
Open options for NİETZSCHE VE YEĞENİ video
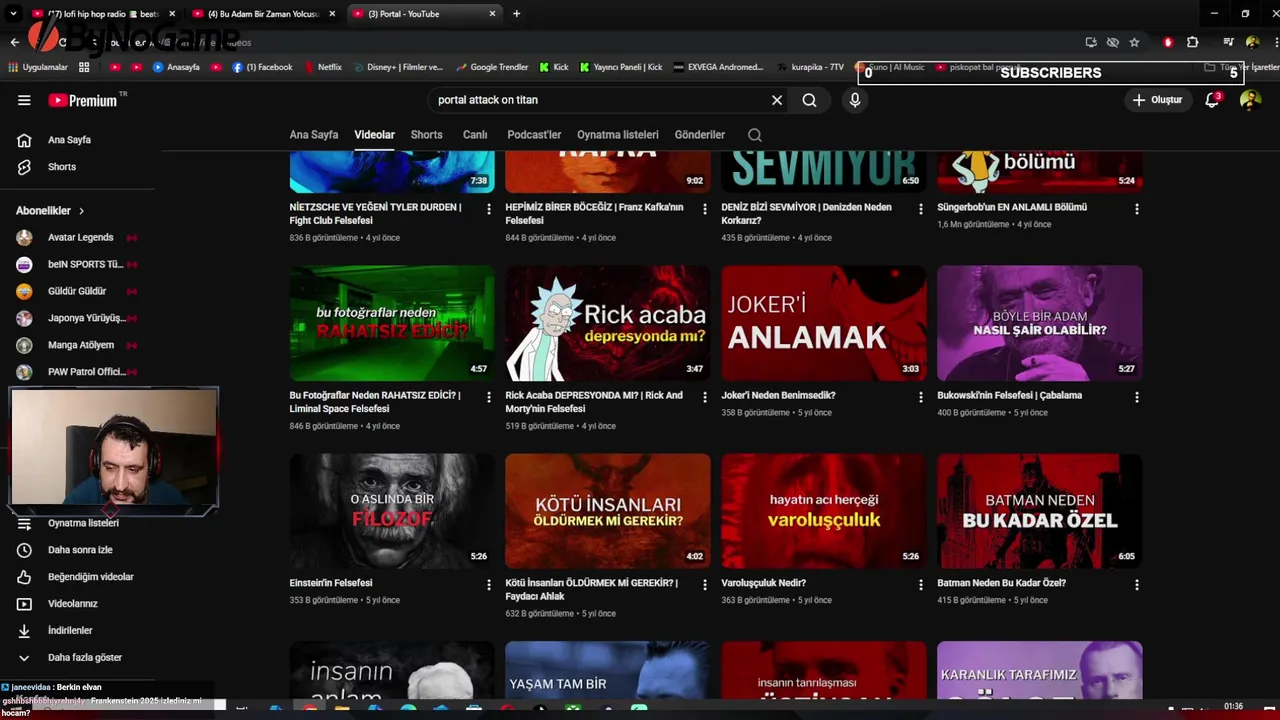click(x=488, y=209)
